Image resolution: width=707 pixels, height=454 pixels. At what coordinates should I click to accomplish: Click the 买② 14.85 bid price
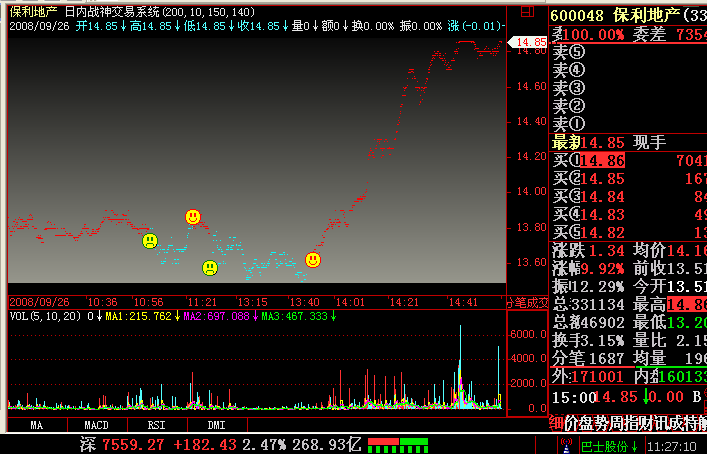(x=602, y=179)
